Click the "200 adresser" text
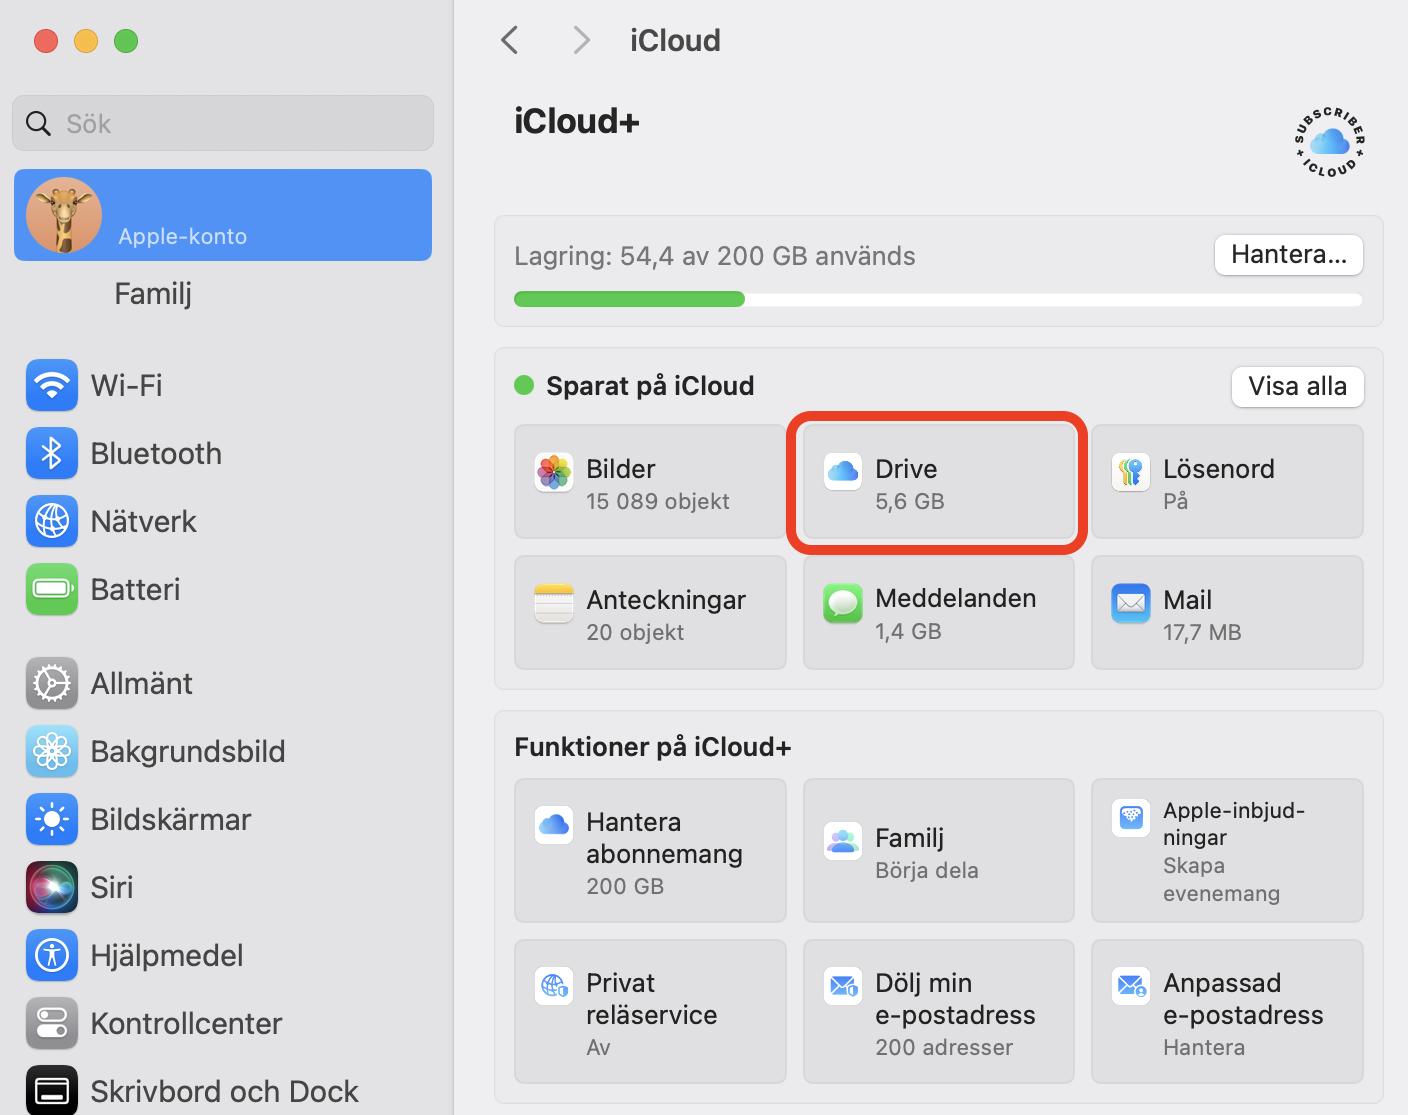Screen dimensions: 1408x1115 coord(944,1047)
